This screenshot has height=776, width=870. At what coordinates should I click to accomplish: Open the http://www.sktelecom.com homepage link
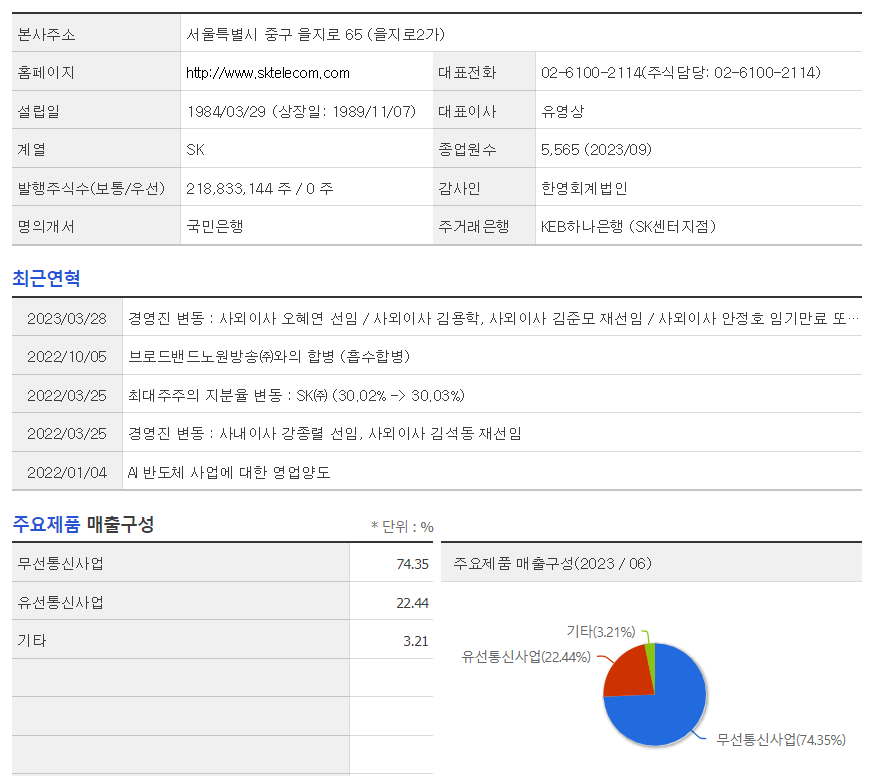(267, 73)
